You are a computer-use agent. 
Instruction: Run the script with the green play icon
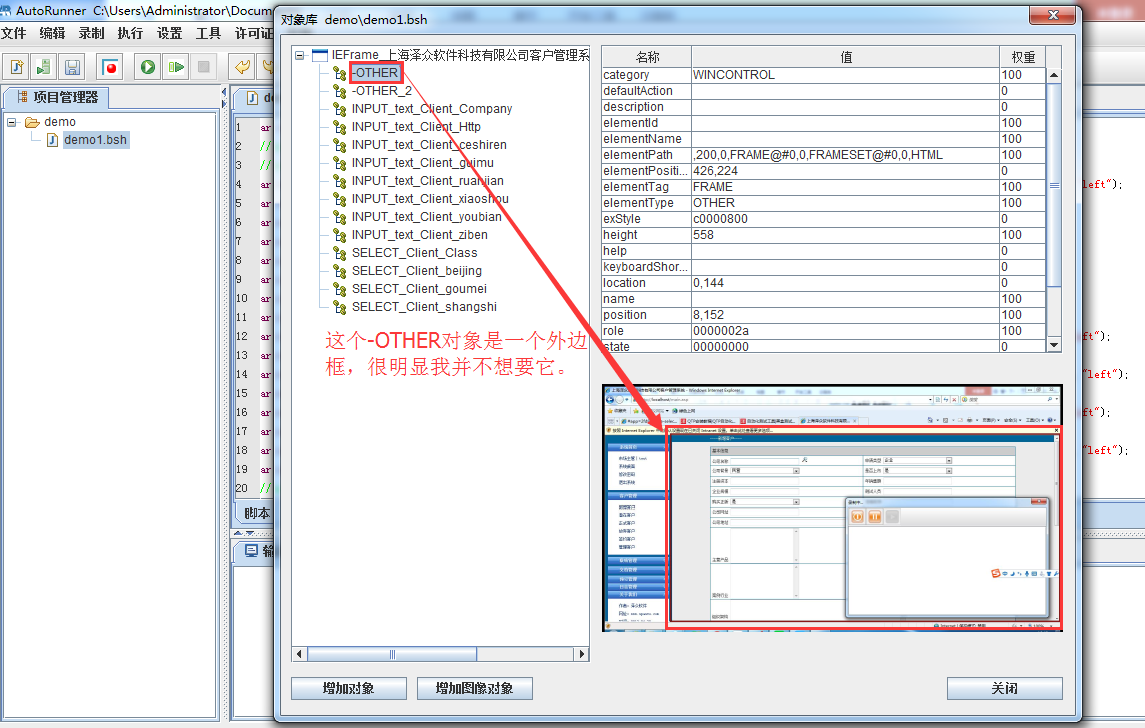click(x=148, y=67)
